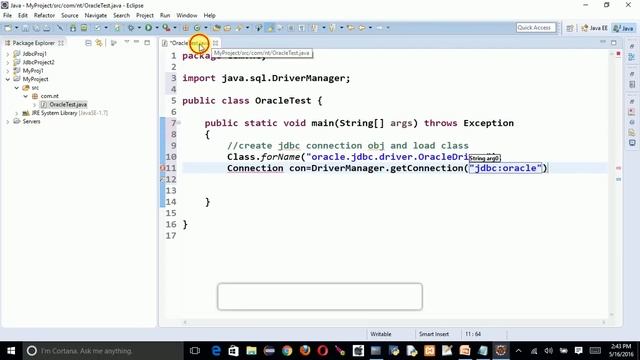Open the Run configurations dropdown arrow
Screen dimensions: 640x360
157,28
